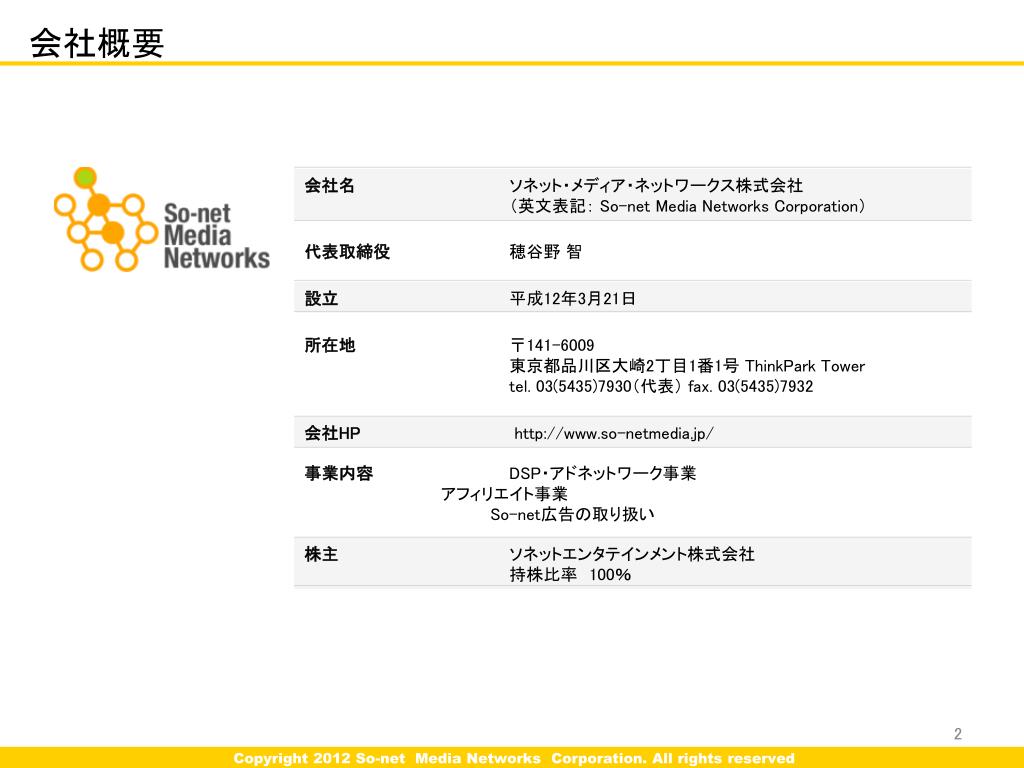
Task: Click the 所在地 label
Action: coord(330,345)
